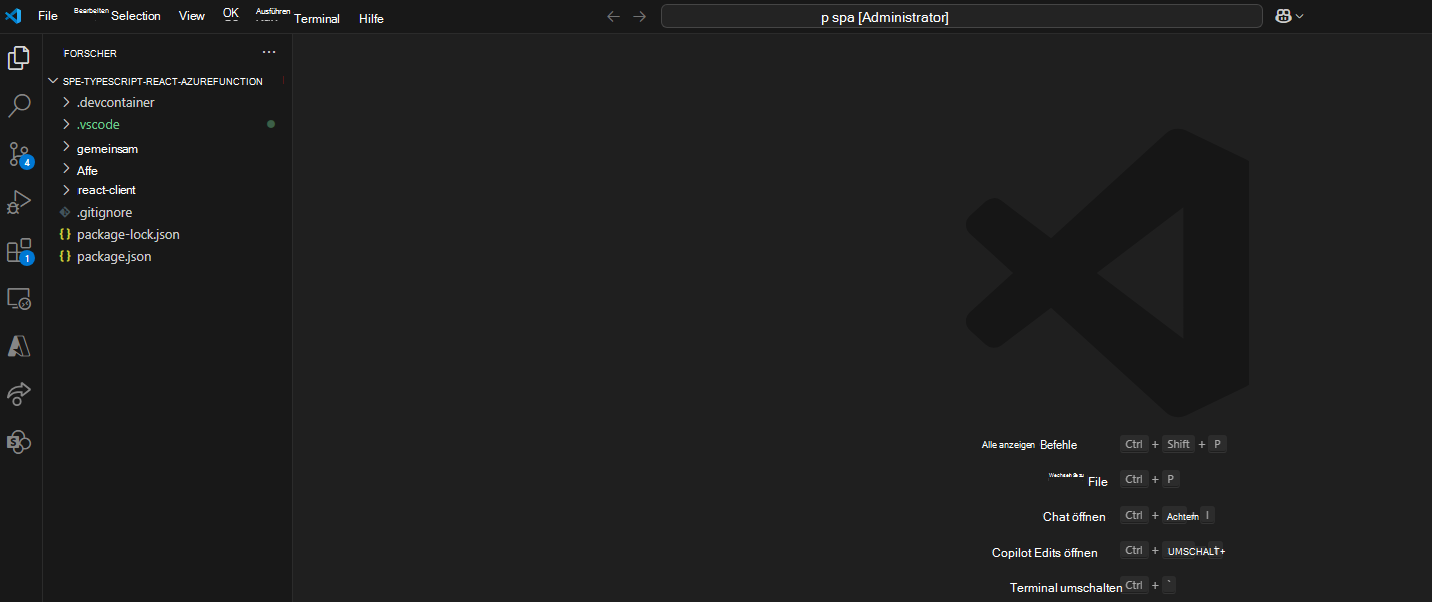This screenshot has height=602, width=1432.
Task: Click the Terminal umschalten hint
Action: tap(1066, 587)
